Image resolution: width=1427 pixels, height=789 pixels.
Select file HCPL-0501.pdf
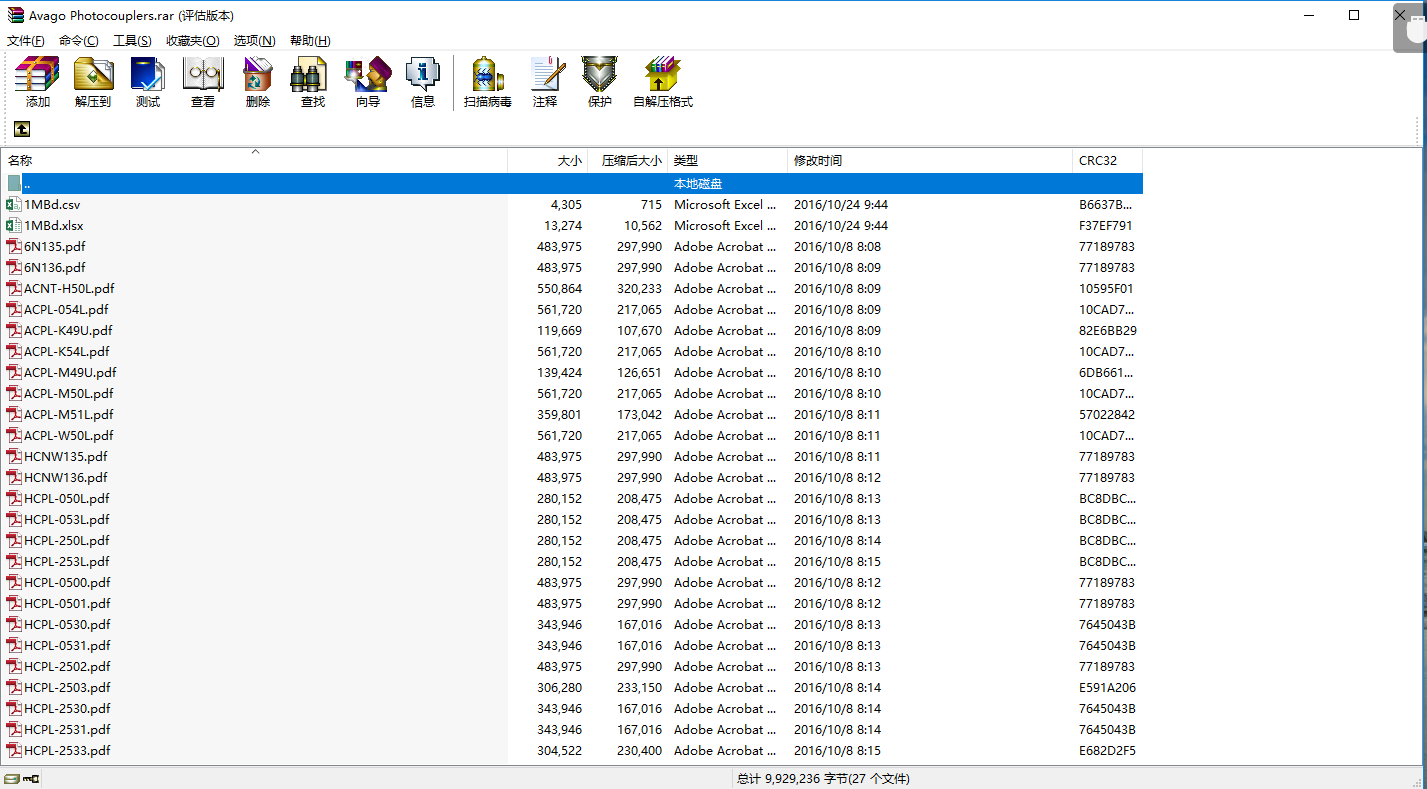(x=67, y=603)
